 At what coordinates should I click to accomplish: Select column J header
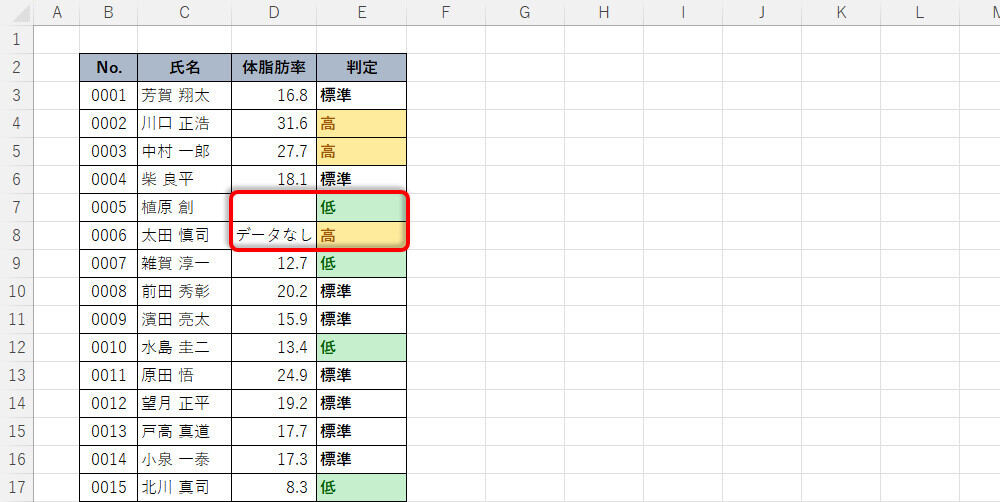762,13
